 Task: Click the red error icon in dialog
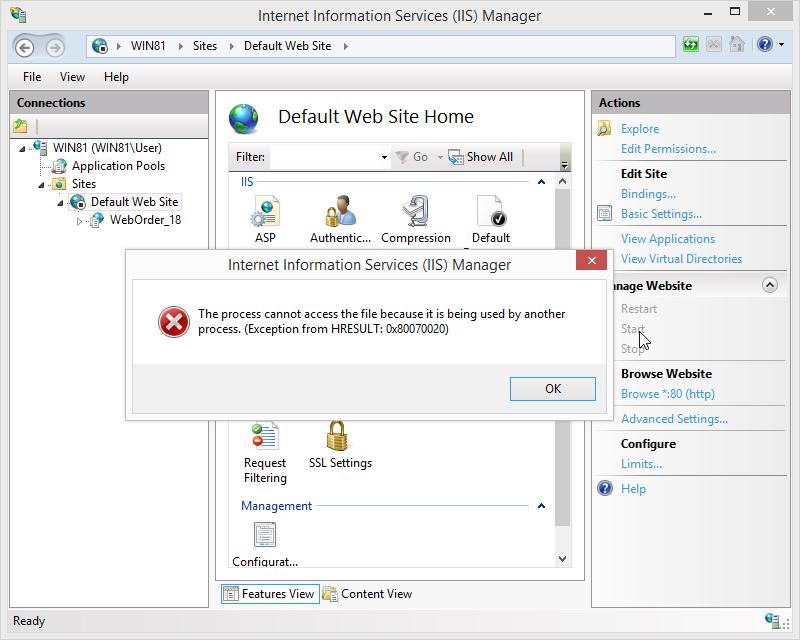173,322
